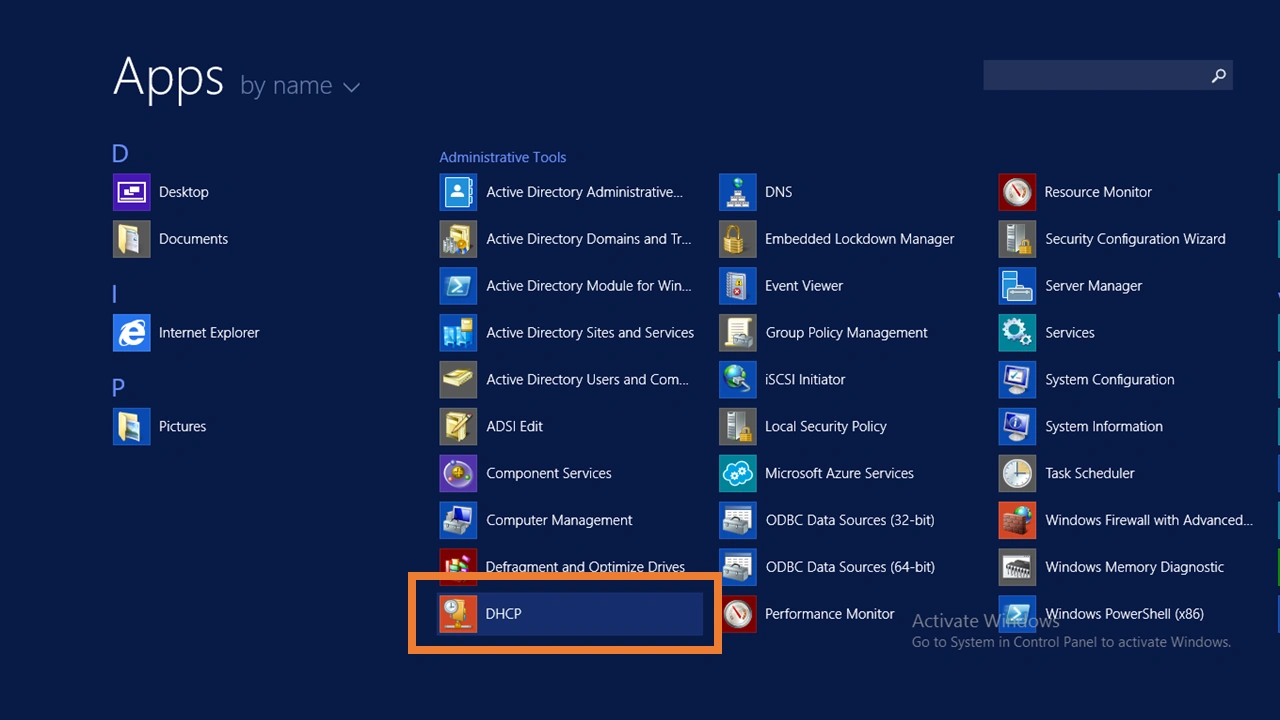1280x720 pixels.
Task: Click the 'DNS' label text
Action: [x=779, y=192]
